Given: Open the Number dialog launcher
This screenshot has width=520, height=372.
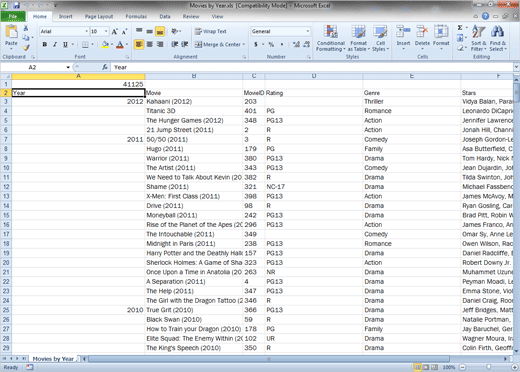Looking at the screenshot, I should point(309,57).
